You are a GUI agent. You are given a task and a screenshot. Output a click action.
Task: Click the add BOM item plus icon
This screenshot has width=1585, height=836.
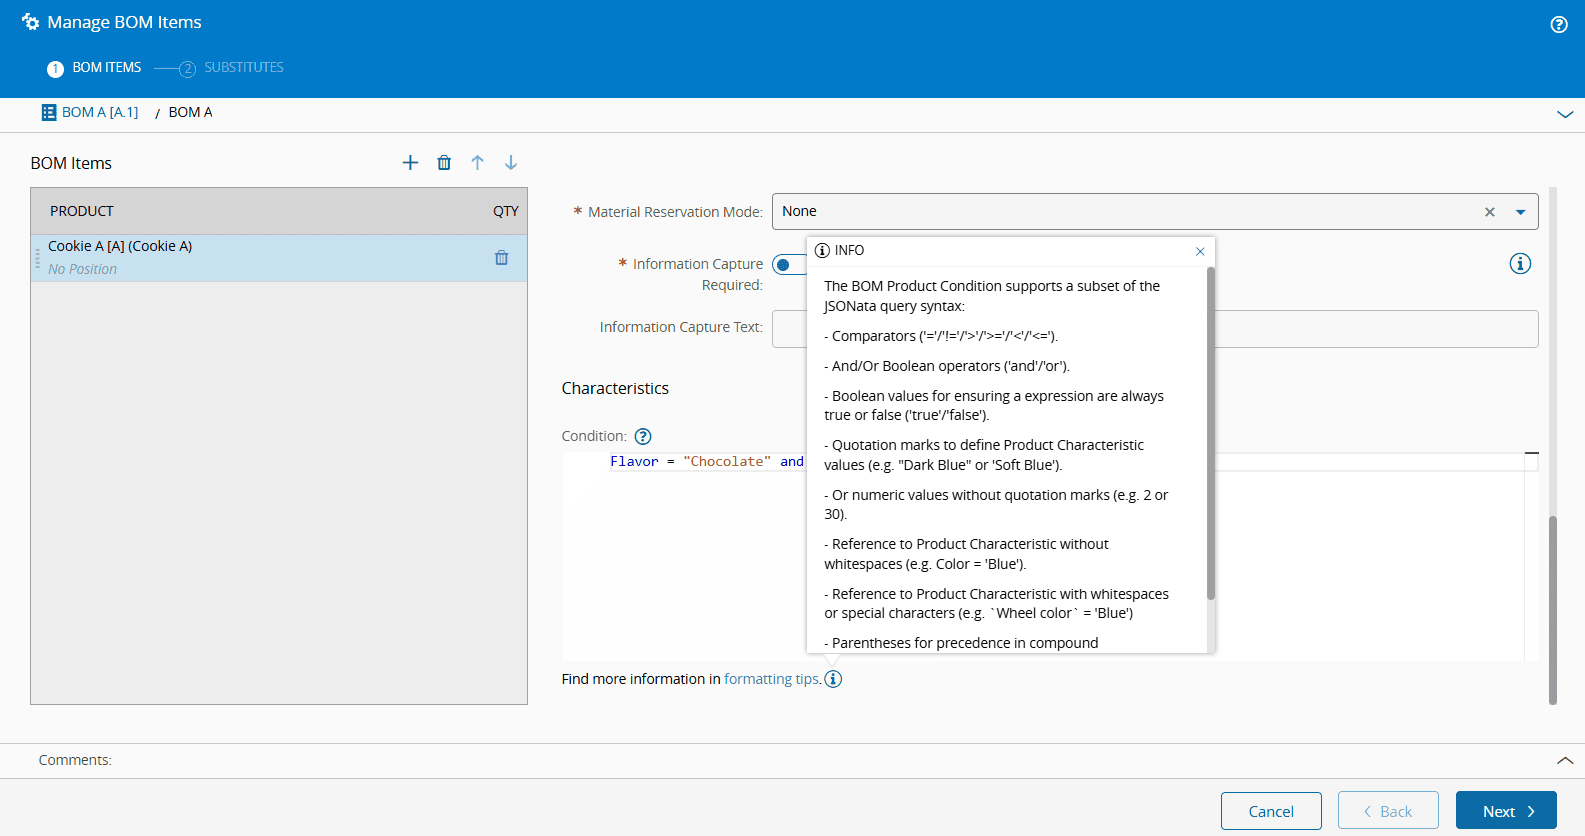[x=410, y=163]
